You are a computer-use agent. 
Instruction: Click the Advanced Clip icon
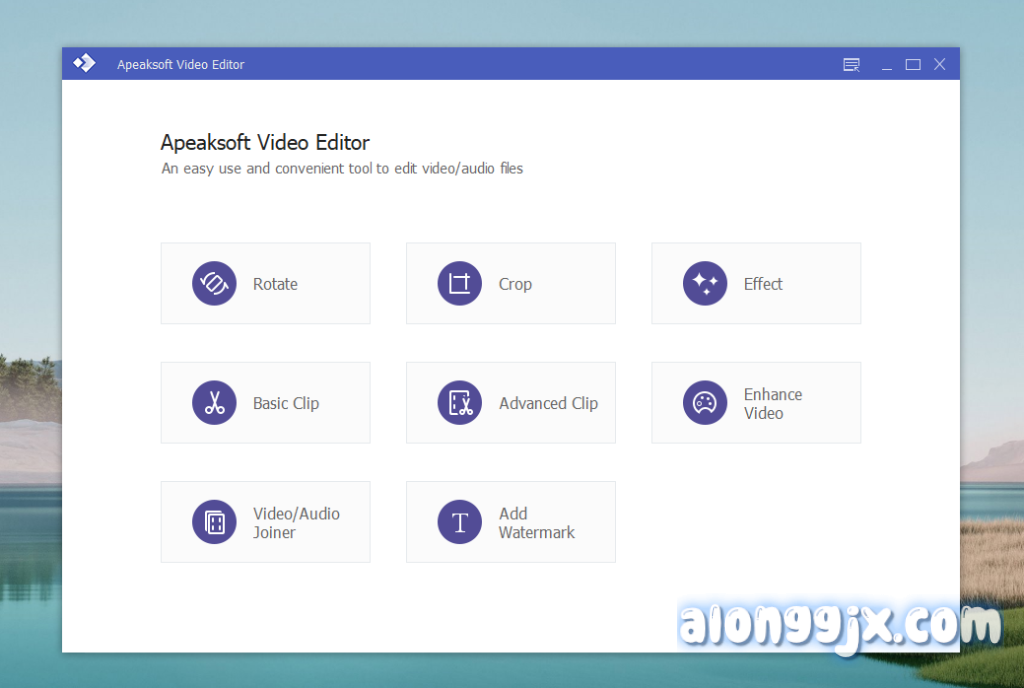coord(459,403)
